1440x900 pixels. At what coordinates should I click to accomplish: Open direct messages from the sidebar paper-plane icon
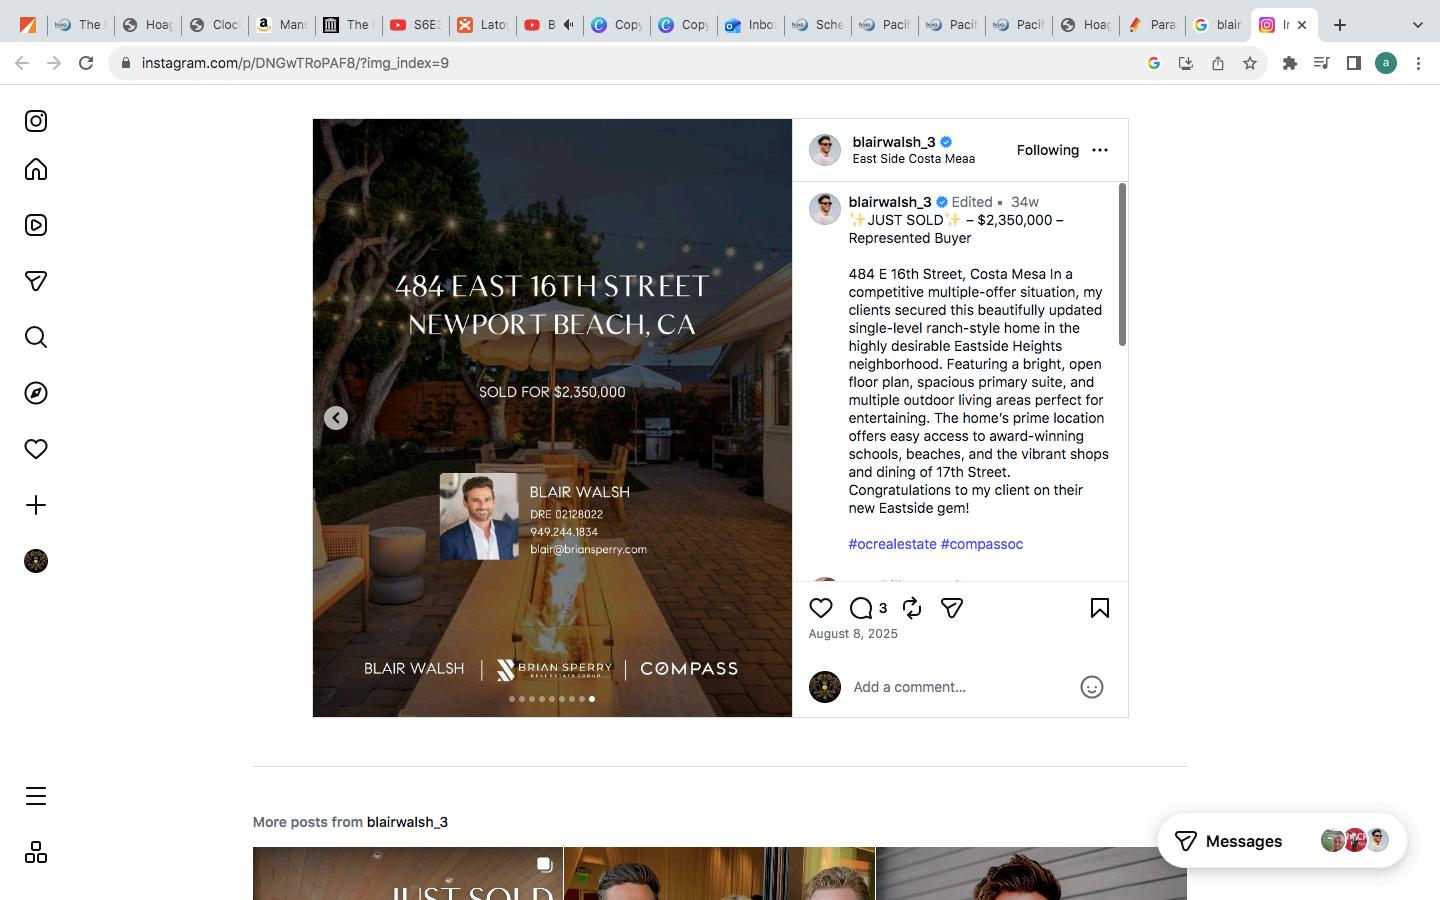[x=36, y=281]
